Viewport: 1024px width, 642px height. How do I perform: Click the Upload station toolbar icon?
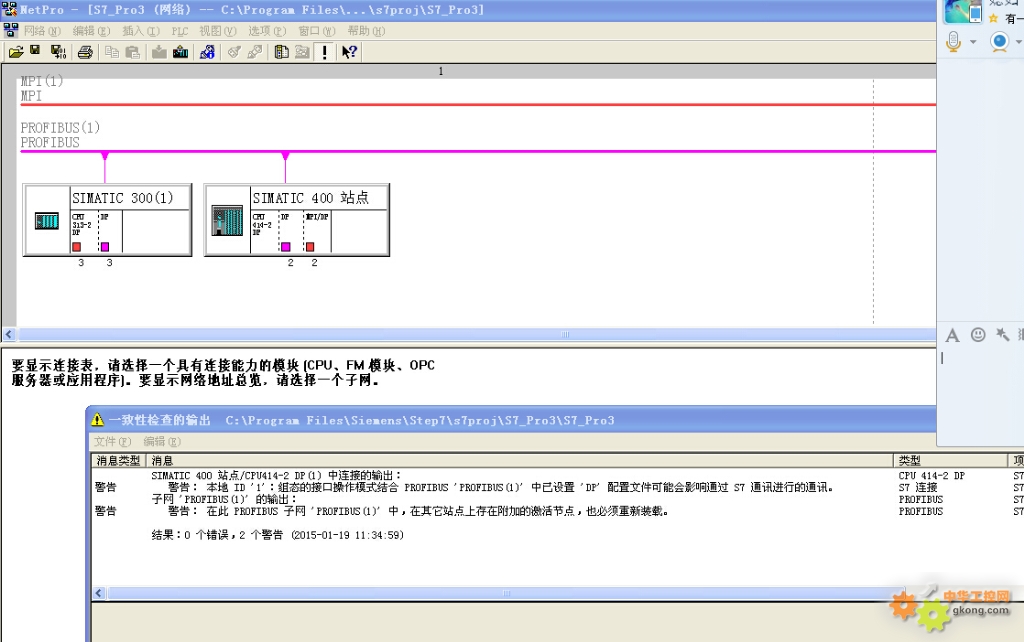180,52
